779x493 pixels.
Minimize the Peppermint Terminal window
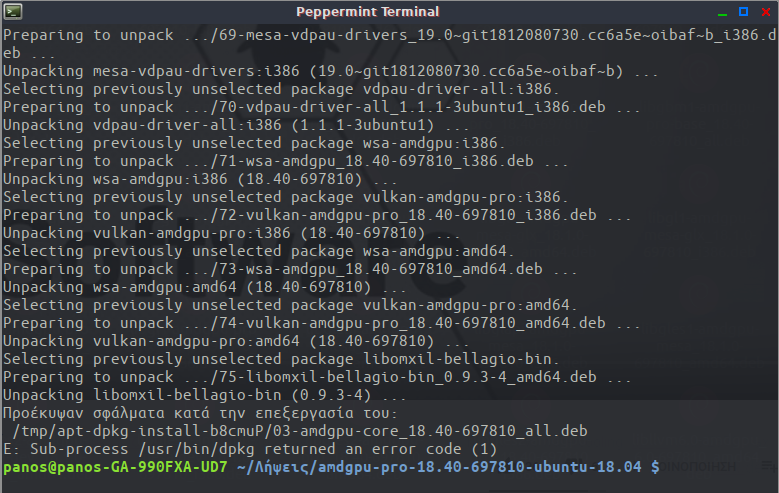pyautogui.click(x=723, y=12)
